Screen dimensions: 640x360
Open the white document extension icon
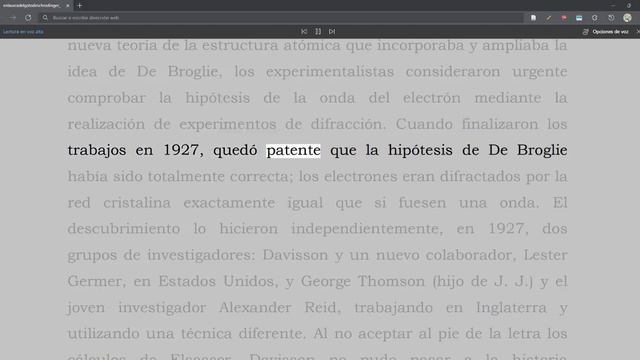[x=533, y=18]
